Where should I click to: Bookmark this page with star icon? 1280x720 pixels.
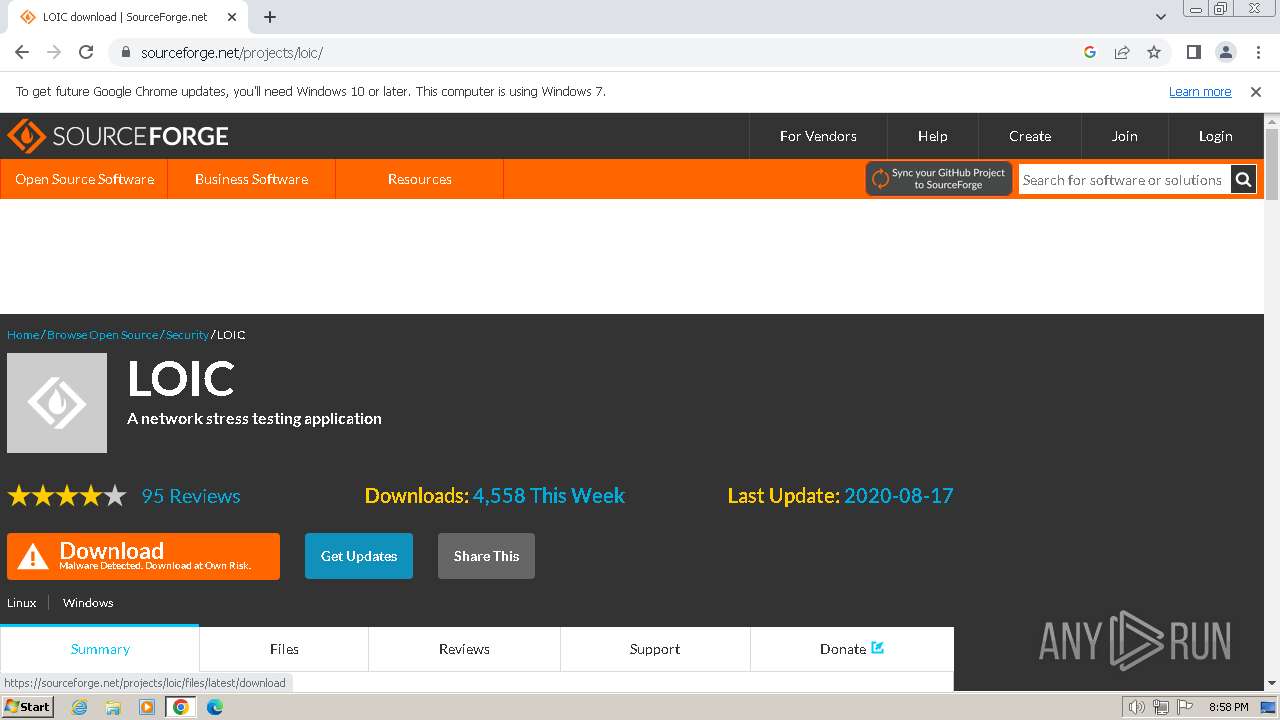coord(1154,52)
